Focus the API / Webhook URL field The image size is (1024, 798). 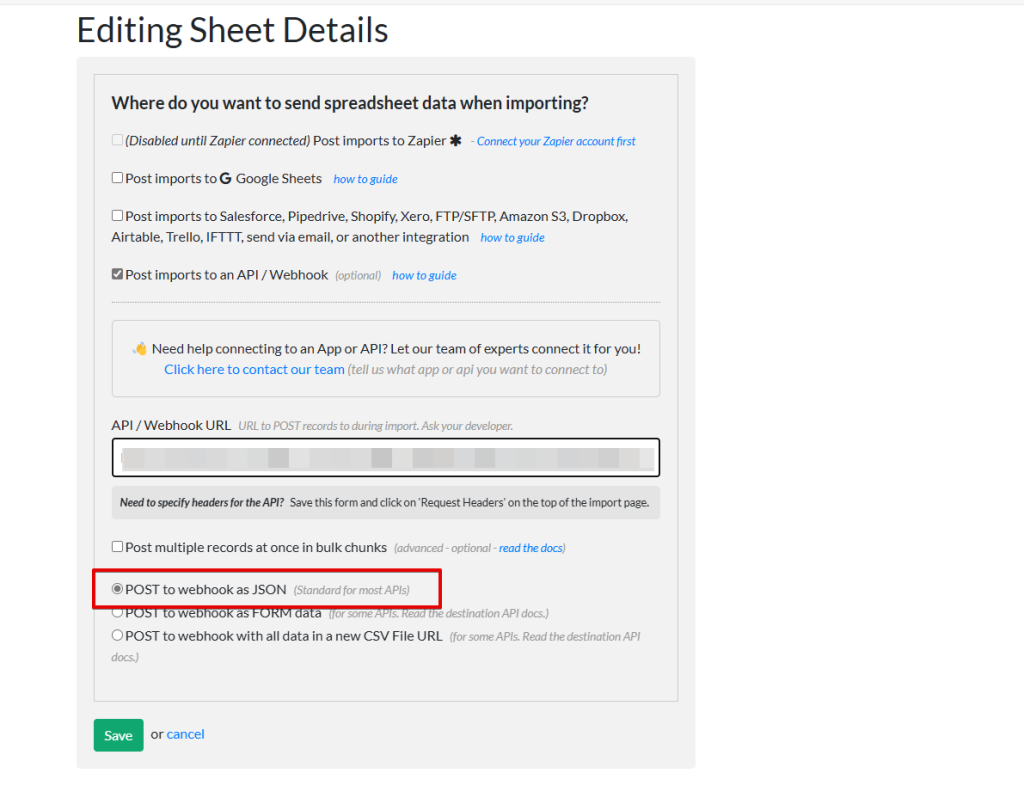pos(385,458)
